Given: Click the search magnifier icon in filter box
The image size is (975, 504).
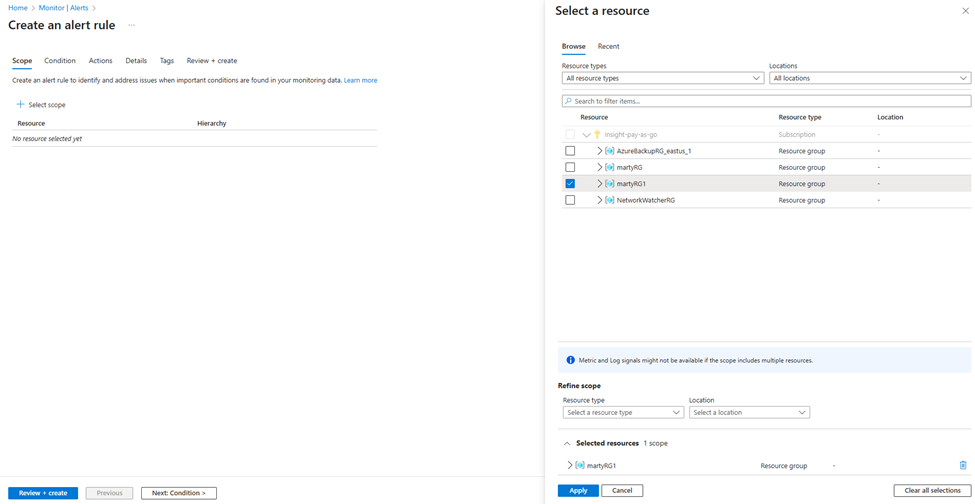Looking at the screenshot, I should coord(568,101).
